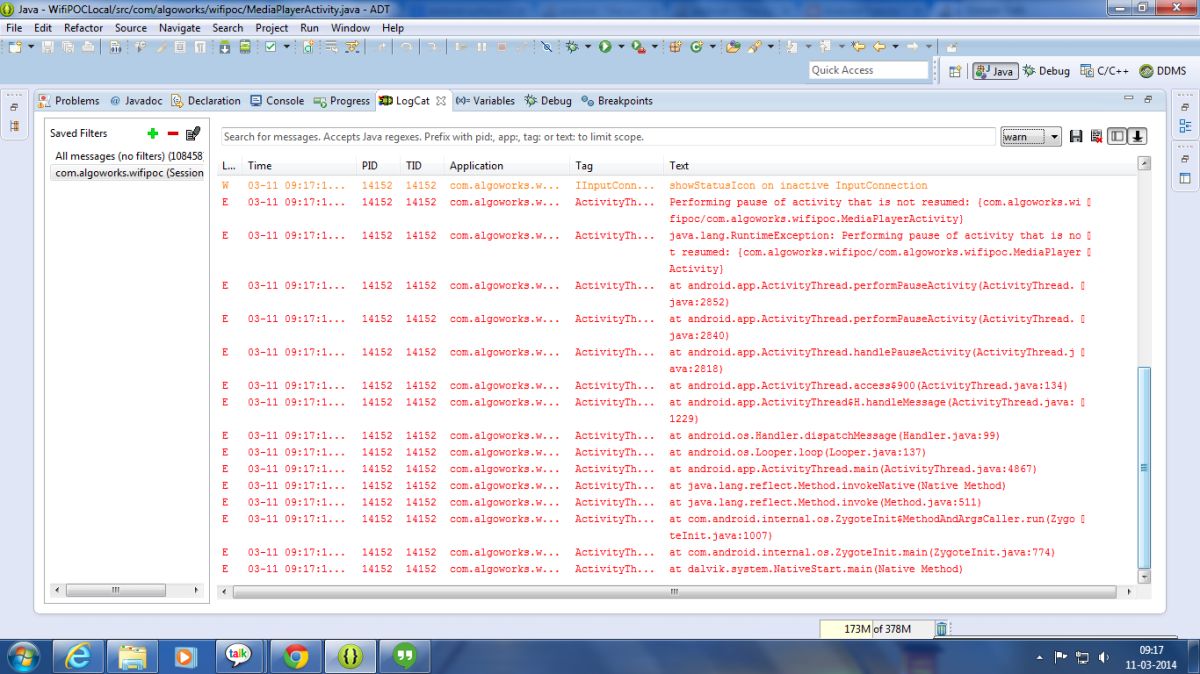Switch to the C/C++ perspective
Image resolution: width=1200 pixels, height=674 pixels.
(1104, 71)
